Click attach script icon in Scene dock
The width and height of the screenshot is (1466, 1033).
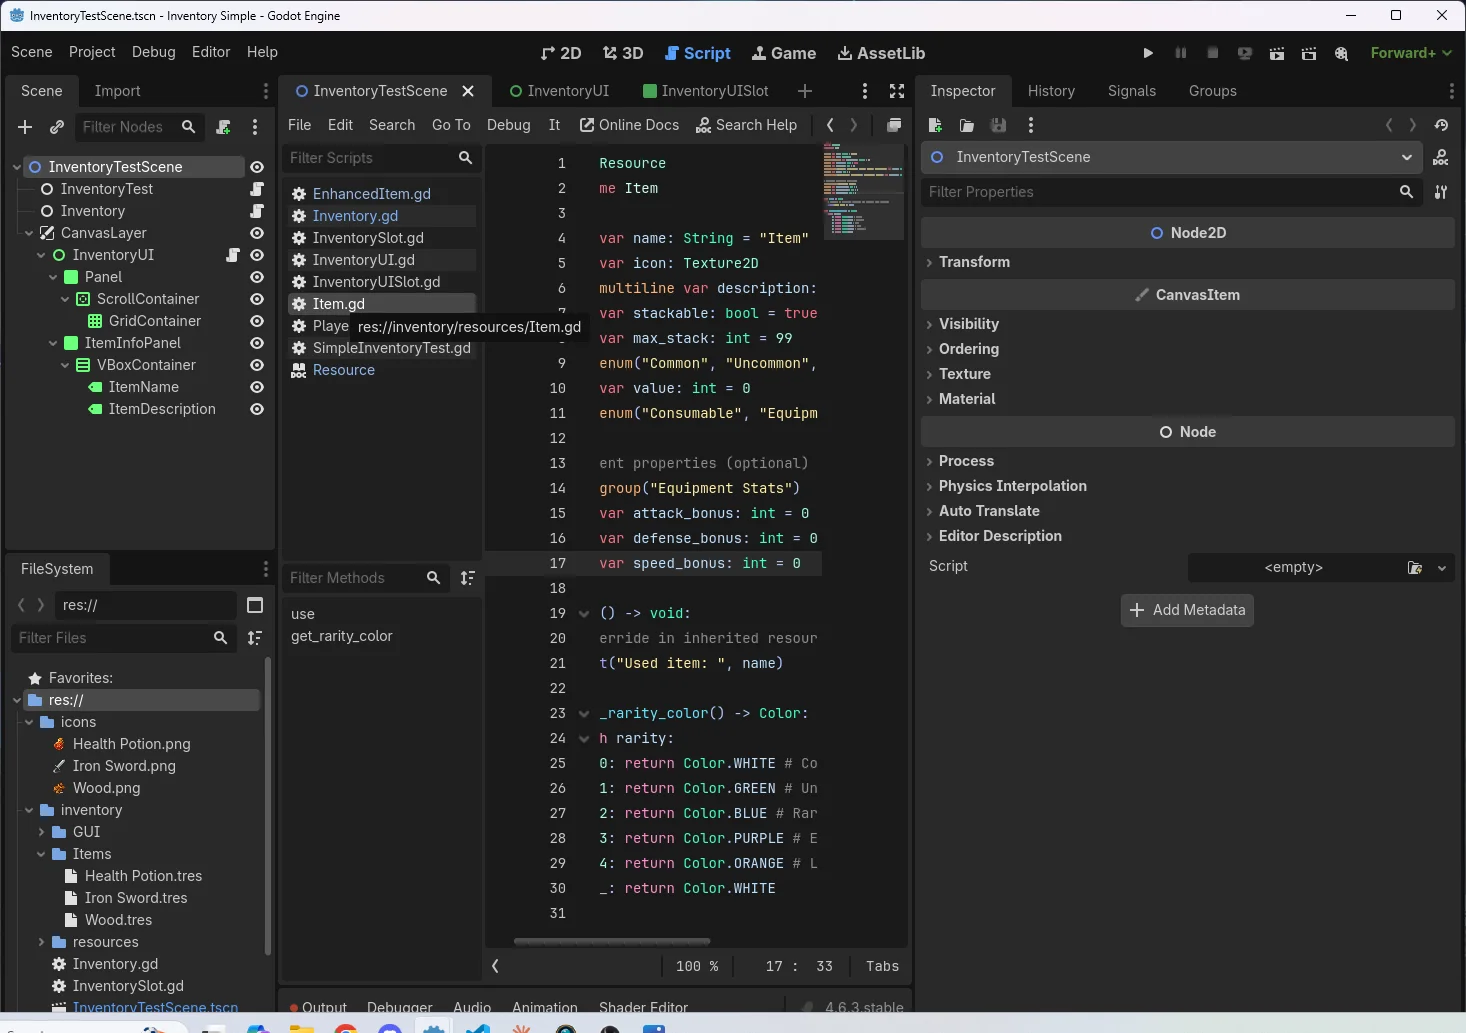(224, 127)
